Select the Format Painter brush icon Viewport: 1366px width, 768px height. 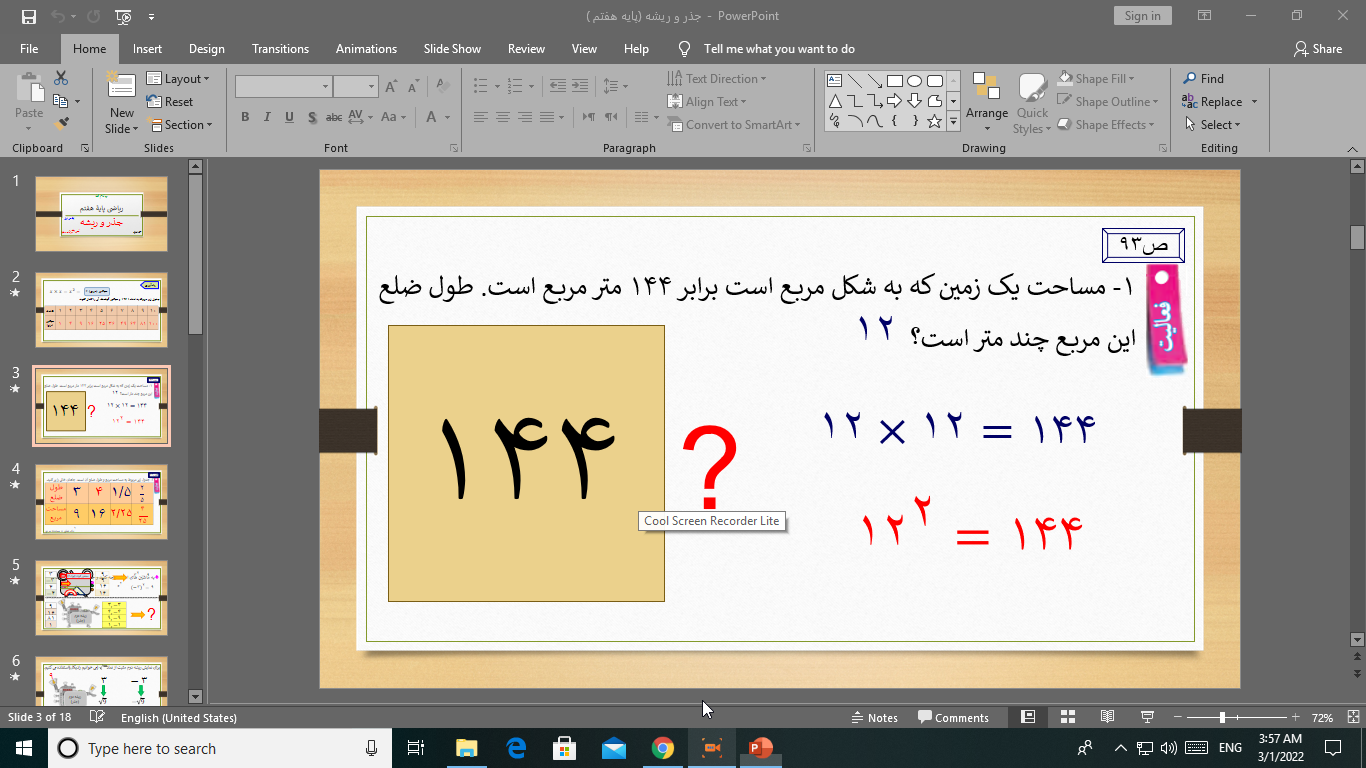coord(62,124)
